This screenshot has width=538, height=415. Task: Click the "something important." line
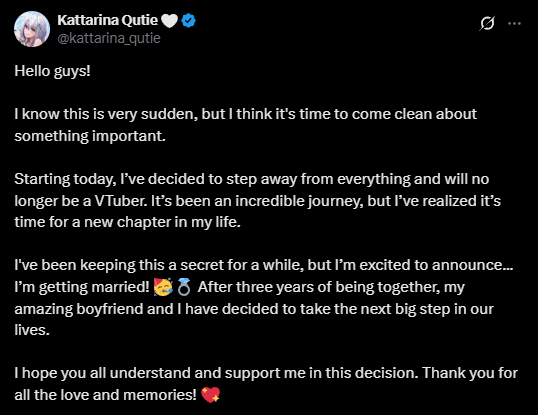90,136
